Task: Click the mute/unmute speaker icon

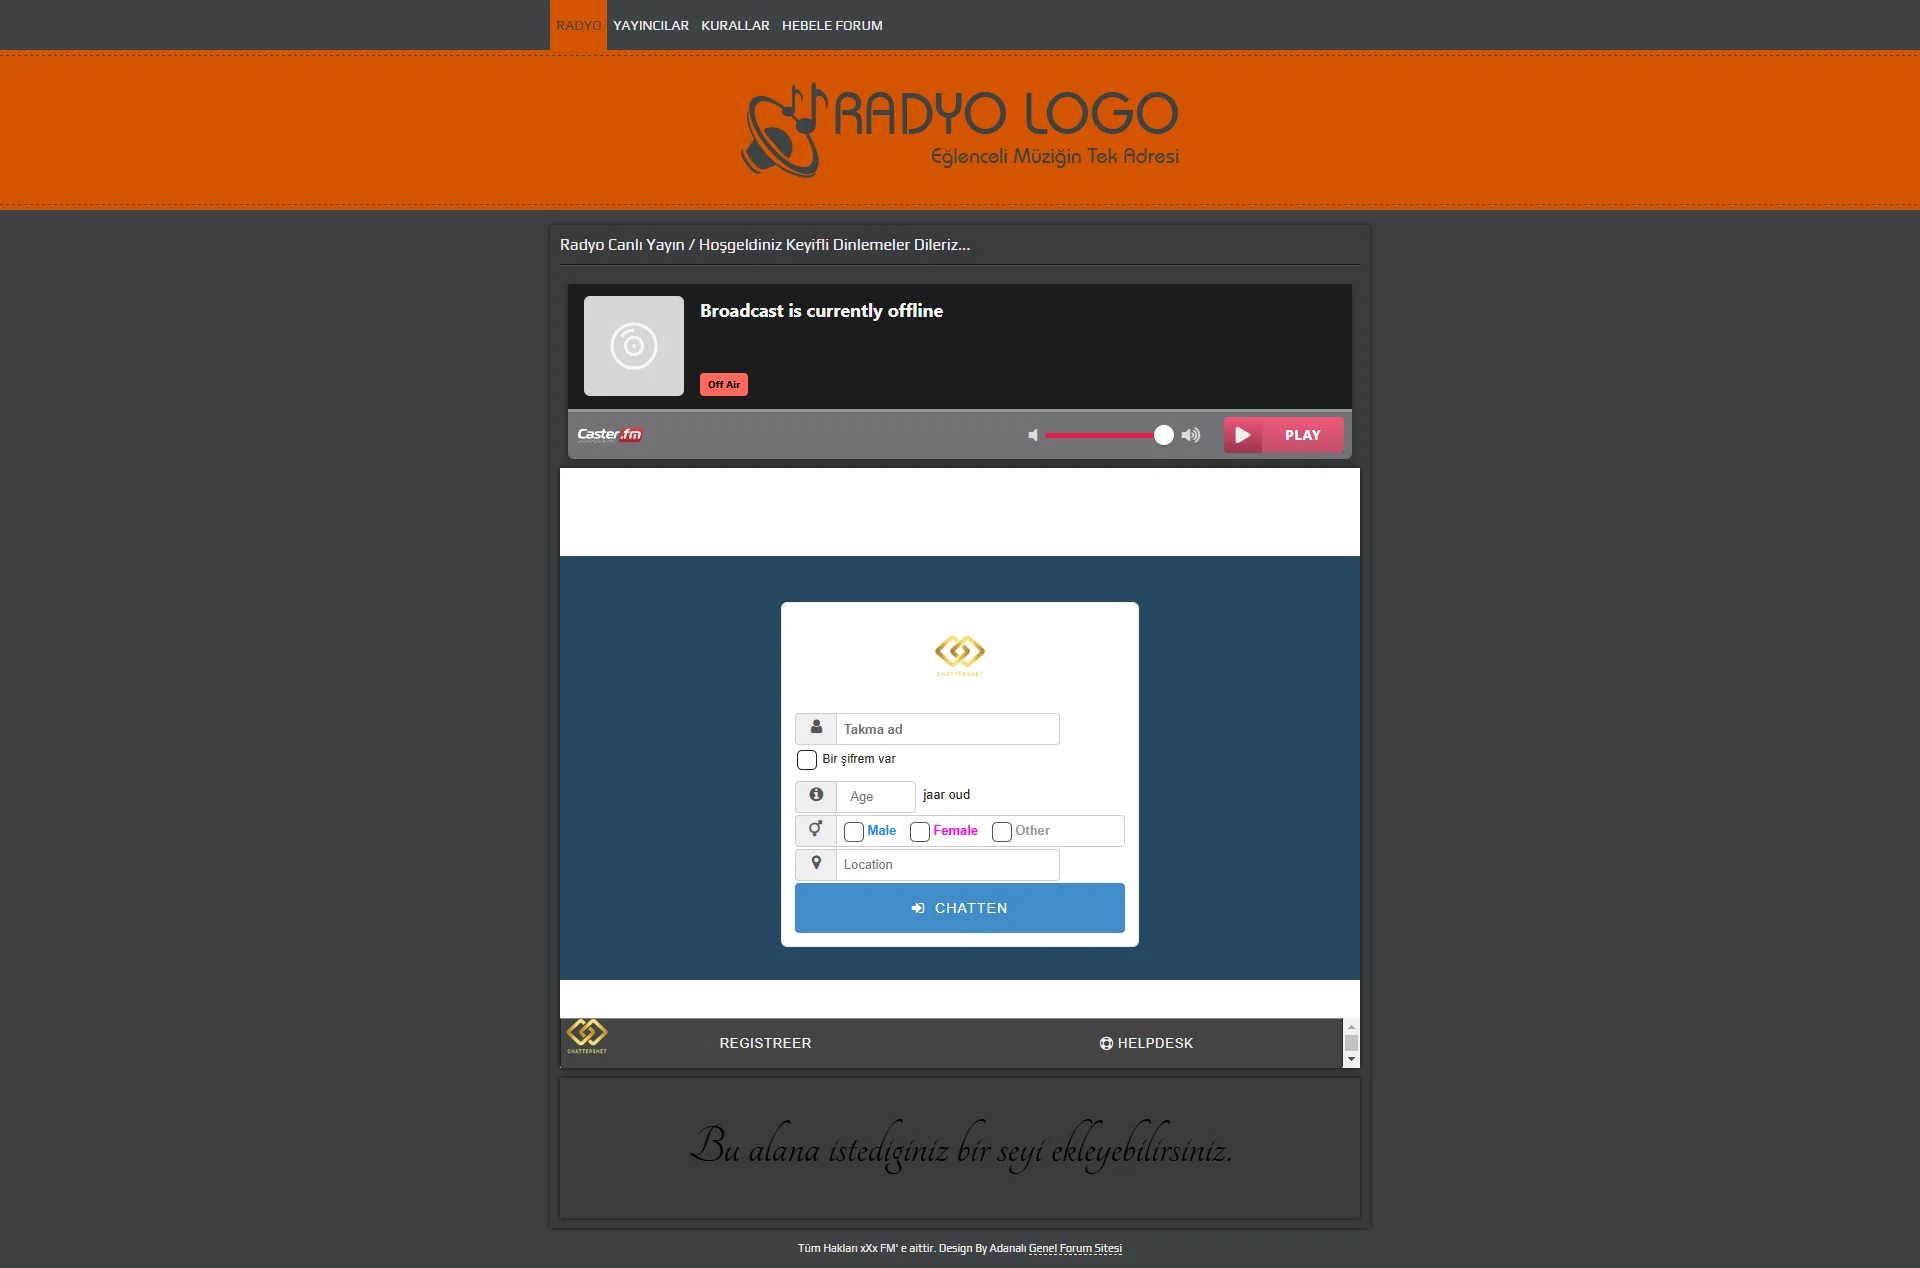Action: [x=1033, y=433]
